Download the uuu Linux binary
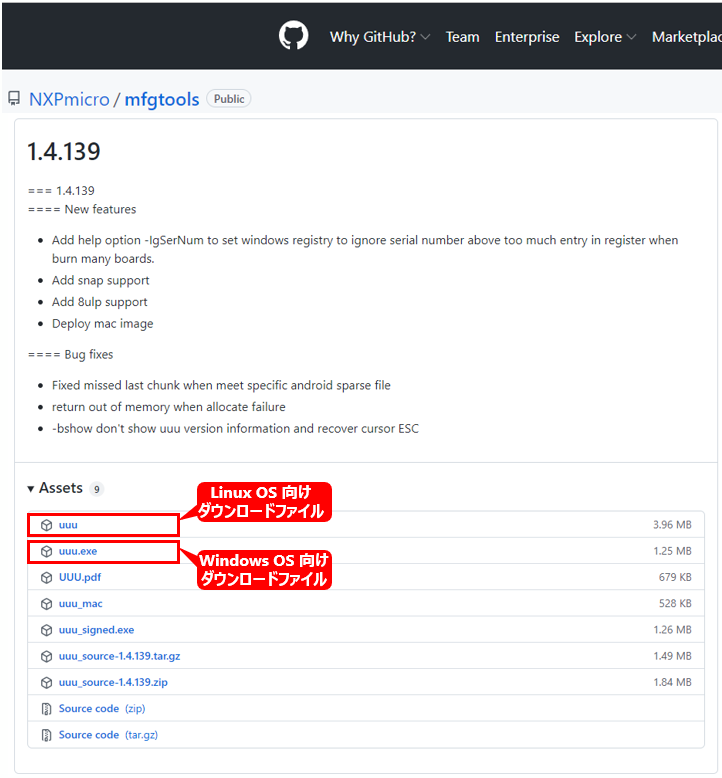The height and width of the screenshot is (778, 722). point(68,525)
